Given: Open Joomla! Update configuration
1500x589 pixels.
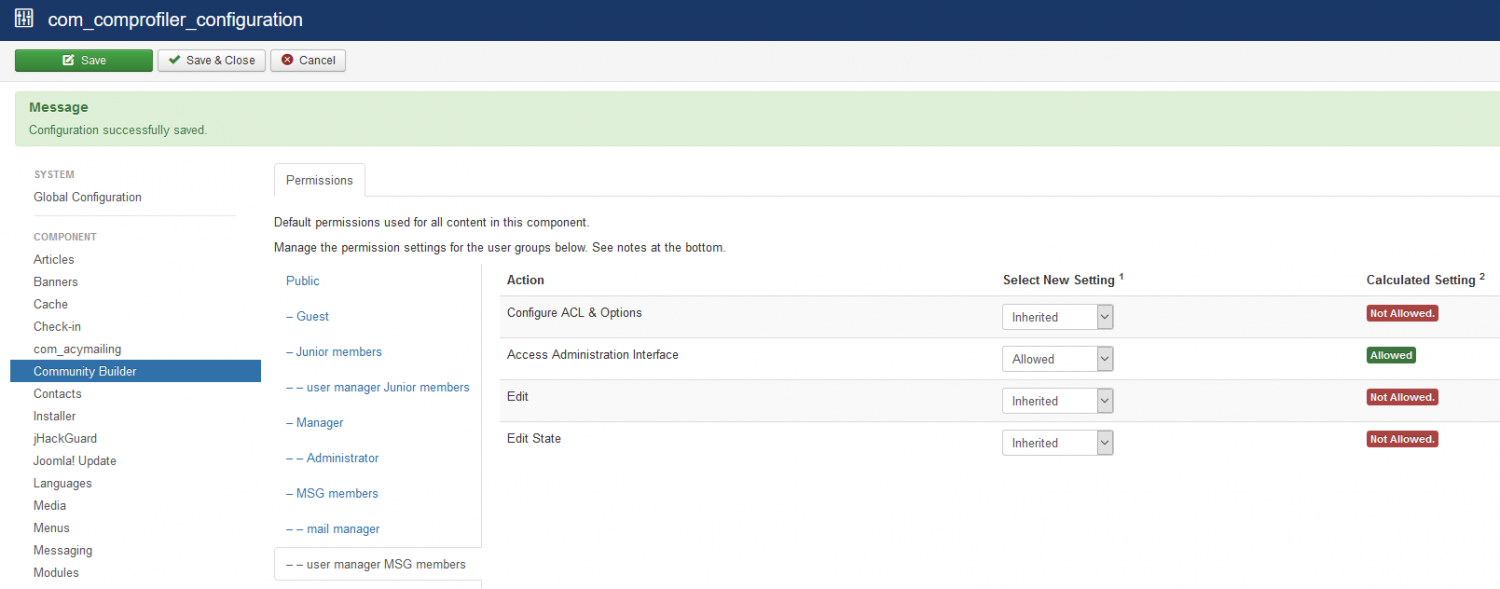Looking at the screenshot, I should pos(75,461).
